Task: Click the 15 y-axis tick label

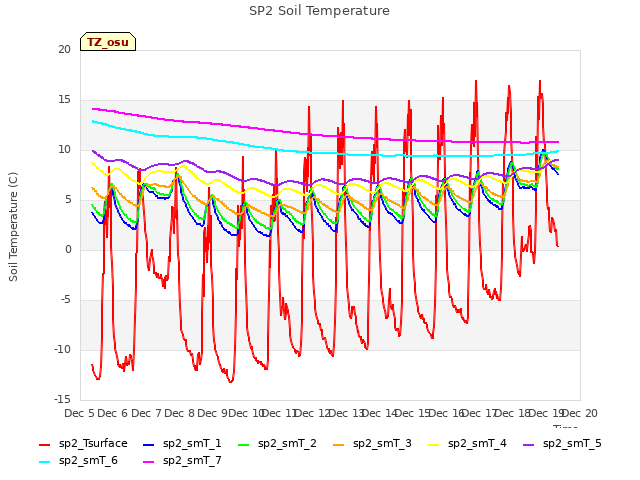Action: (x=64, y=99)
